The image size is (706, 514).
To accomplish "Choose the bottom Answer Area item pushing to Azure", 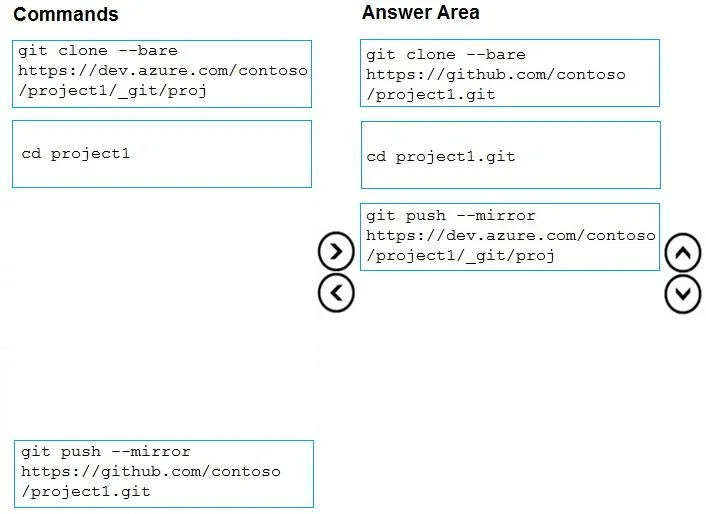I will point(510,237).
